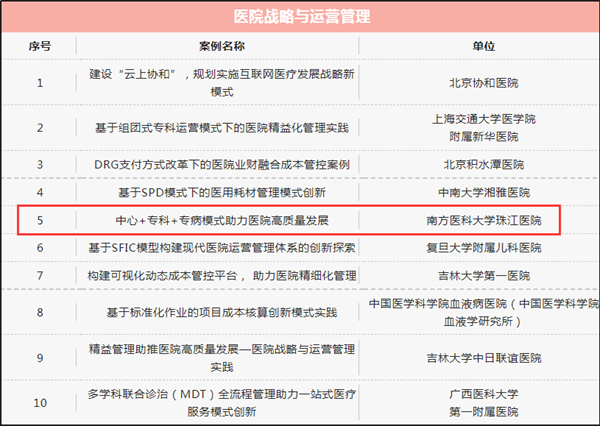Select row number 3 cell

[x=40, y=165]
